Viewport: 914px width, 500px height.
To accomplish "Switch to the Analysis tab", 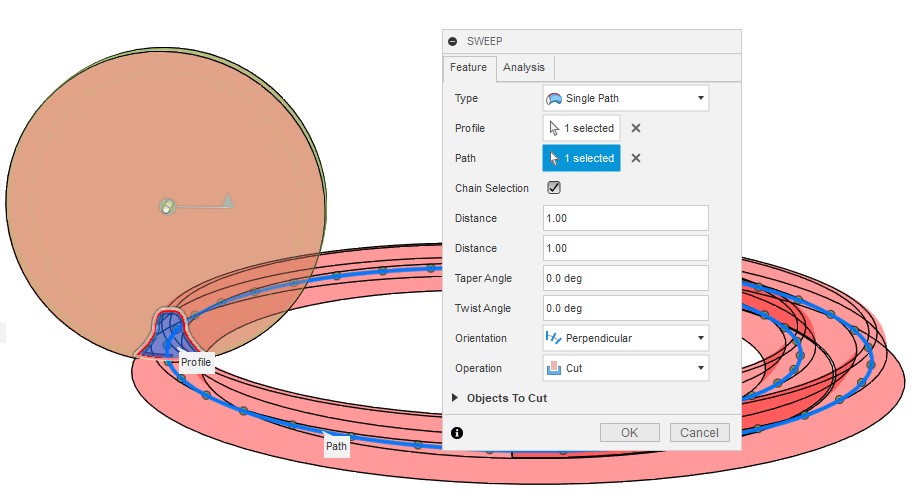I will pos(524,67).
